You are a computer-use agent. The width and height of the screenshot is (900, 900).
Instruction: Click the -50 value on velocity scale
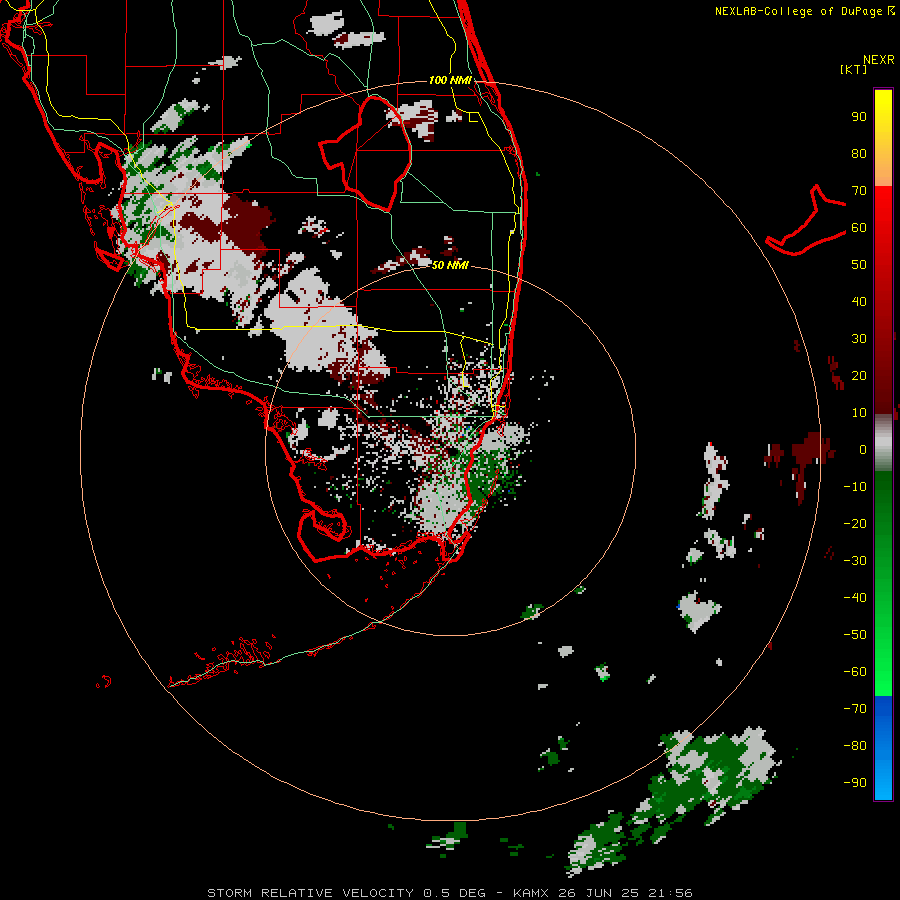pos(855,635)
